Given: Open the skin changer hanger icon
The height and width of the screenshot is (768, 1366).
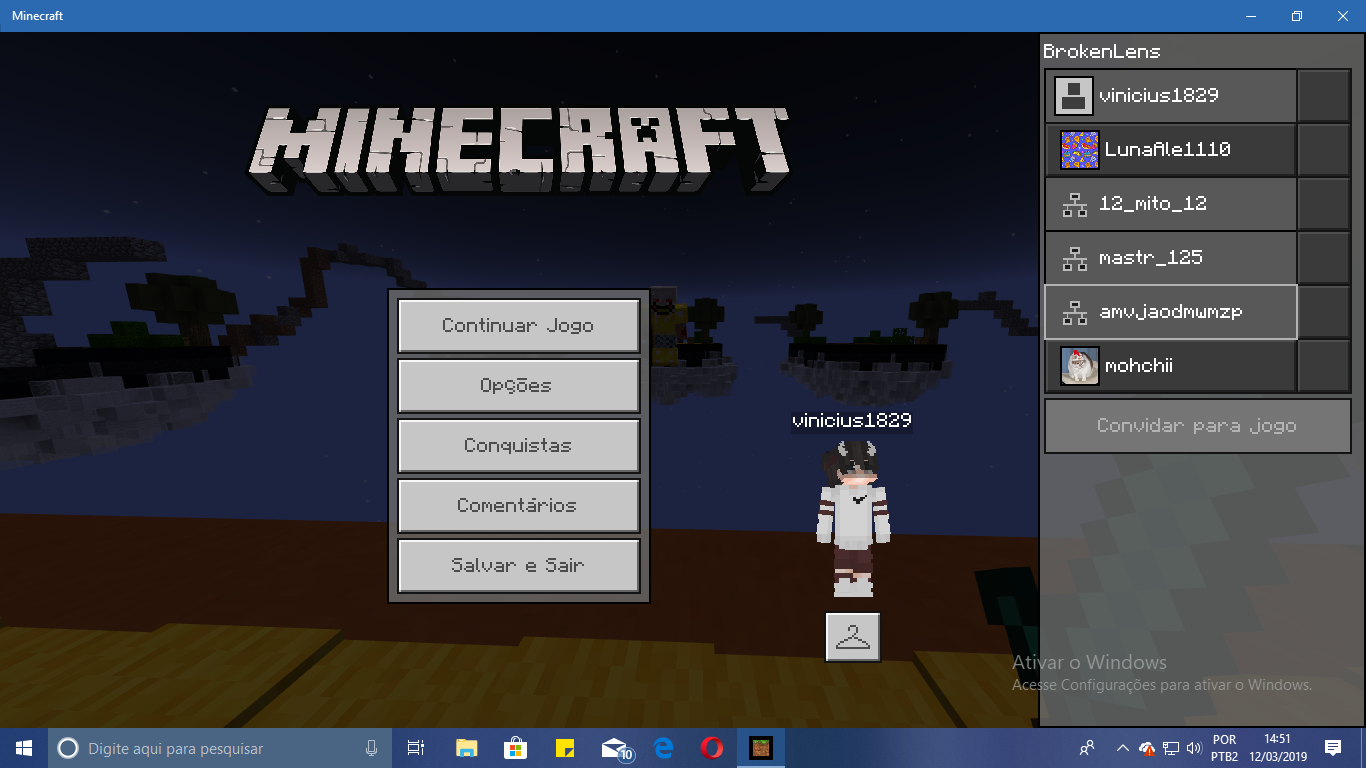Looking at the screenshot, I should pos(853,637).
